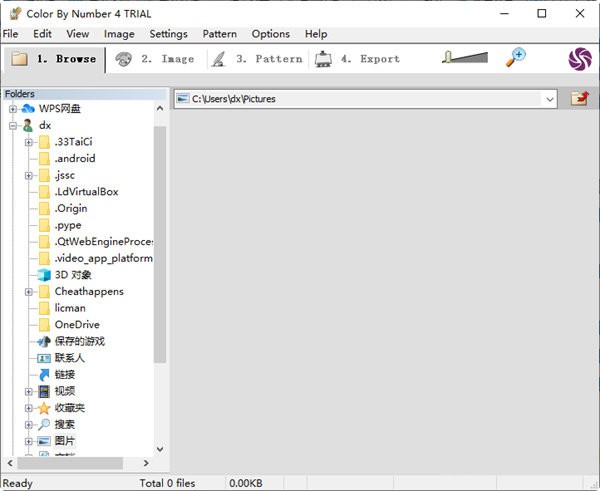Viewport: 600px width, 491px height.
Task: Switch to the 2. Image tab
Action: click(155, 59)
